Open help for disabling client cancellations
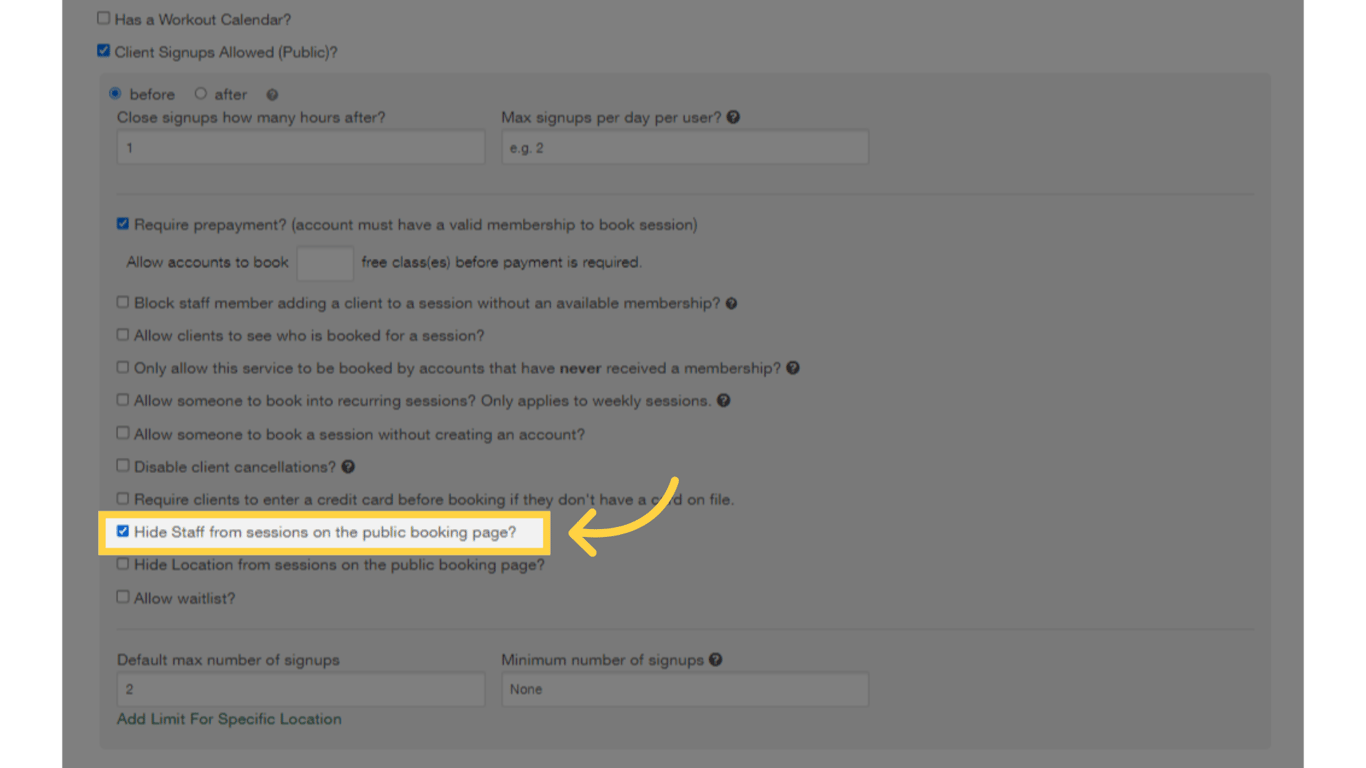 [x=347, y=465]
